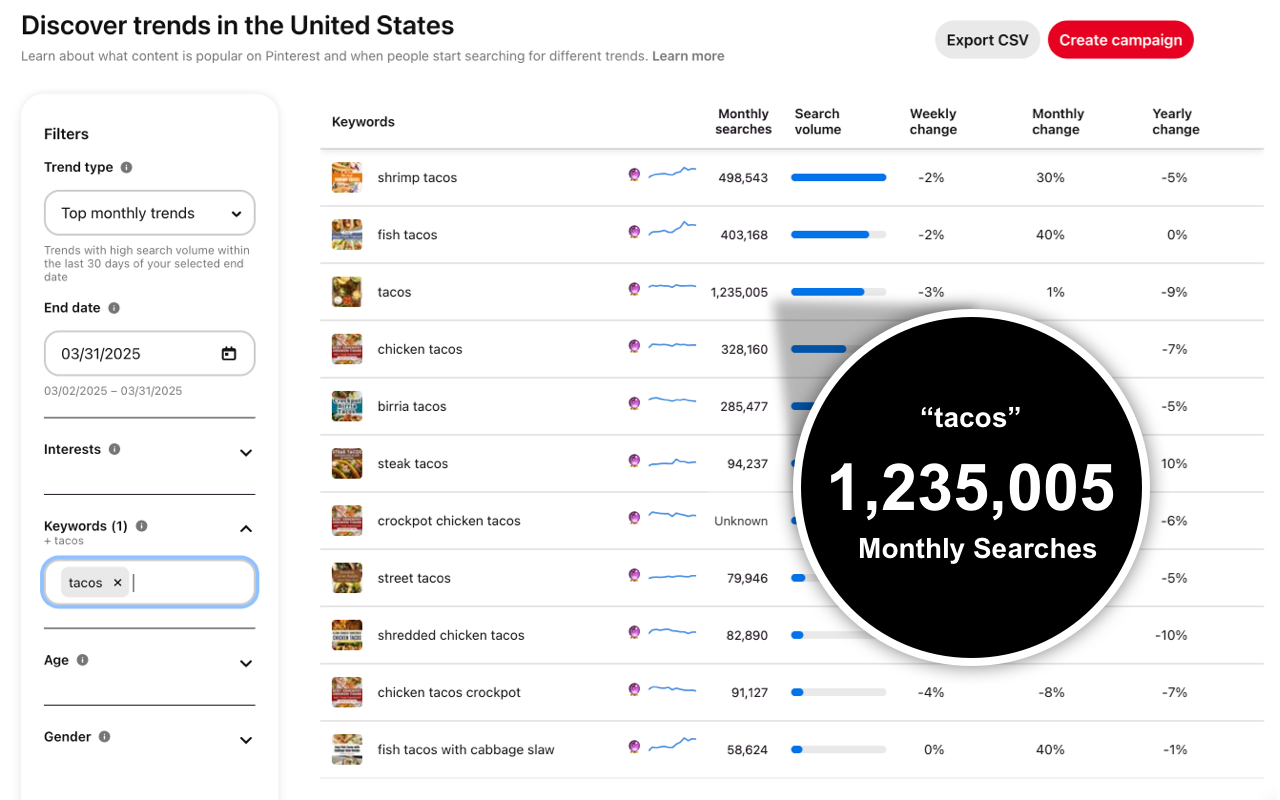Collapse the Keywords filter section
1280x800 pixels.
245,528
